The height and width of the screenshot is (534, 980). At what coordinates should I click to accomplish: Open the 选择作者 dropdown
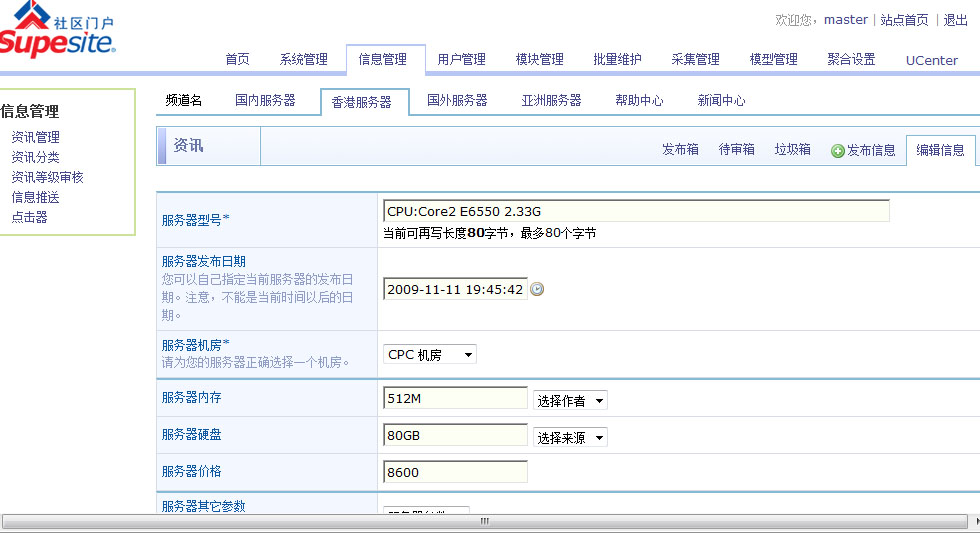coord(570,401)
